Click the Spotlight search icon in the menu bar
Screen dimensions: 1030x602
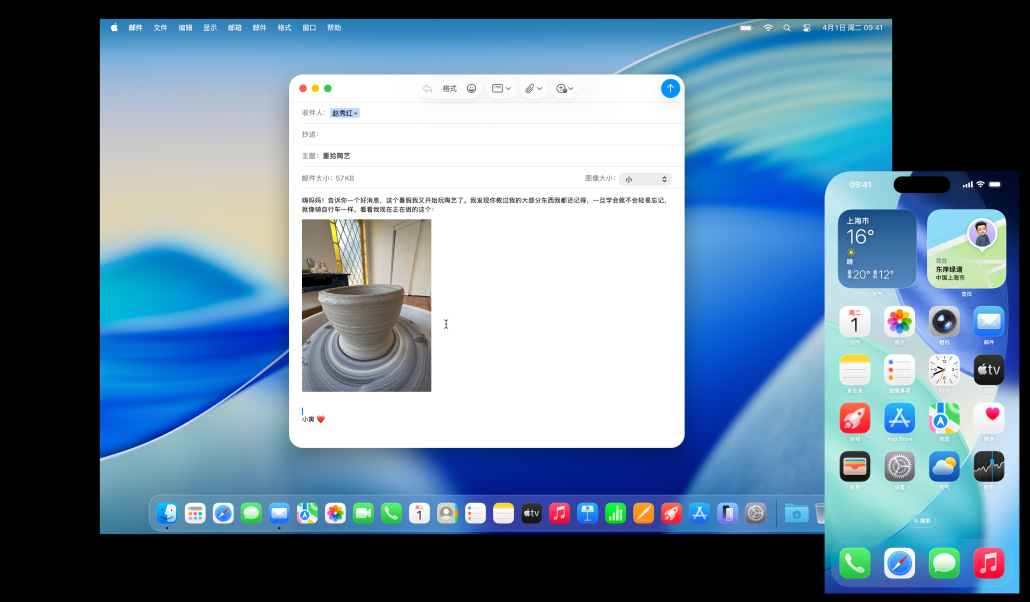(787, 28)
